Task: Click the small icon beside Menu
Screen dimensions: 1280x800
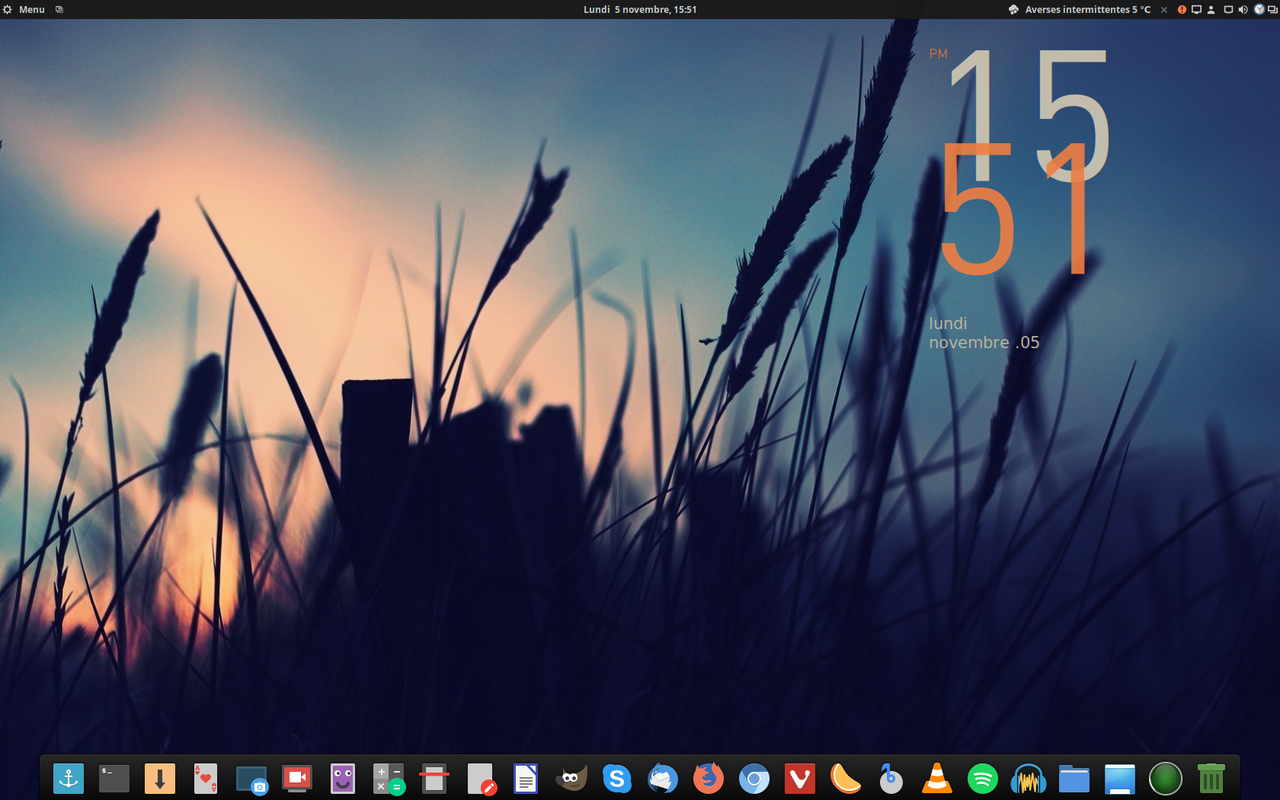Action: (59, 9)
